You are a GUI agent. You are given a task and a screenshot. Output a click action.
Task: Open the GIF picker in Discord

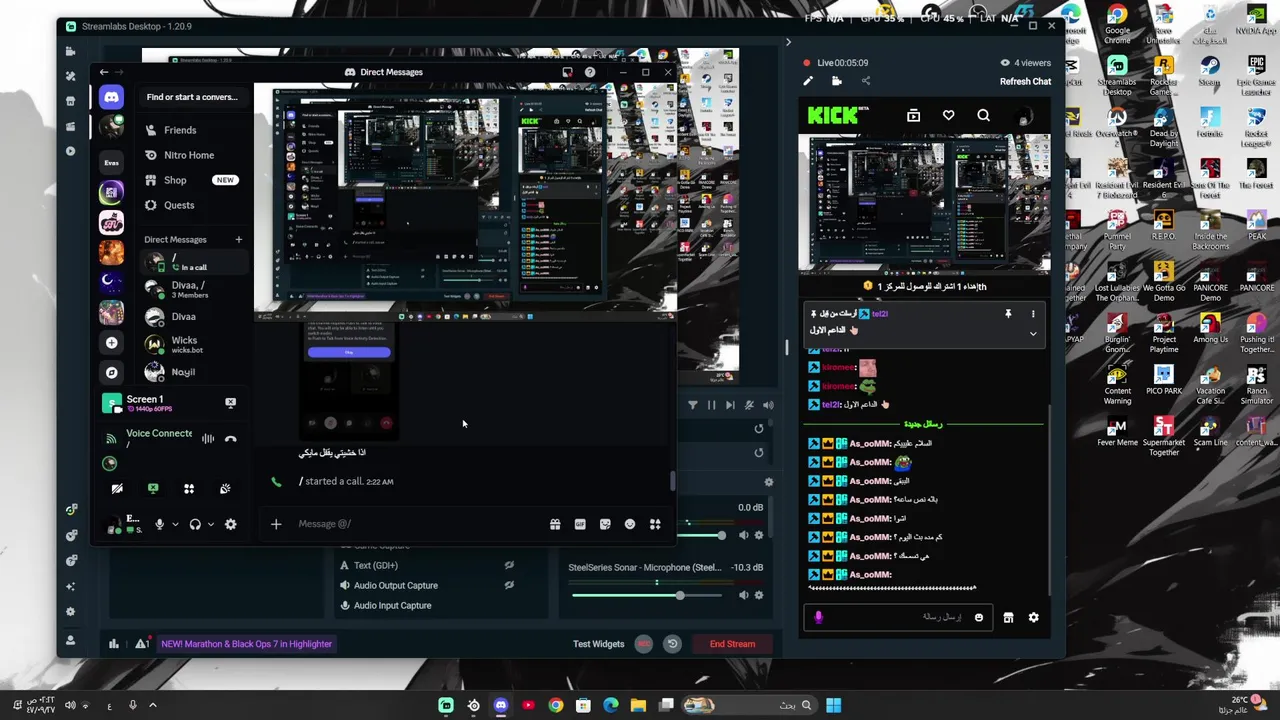click(x=580, y=524)
